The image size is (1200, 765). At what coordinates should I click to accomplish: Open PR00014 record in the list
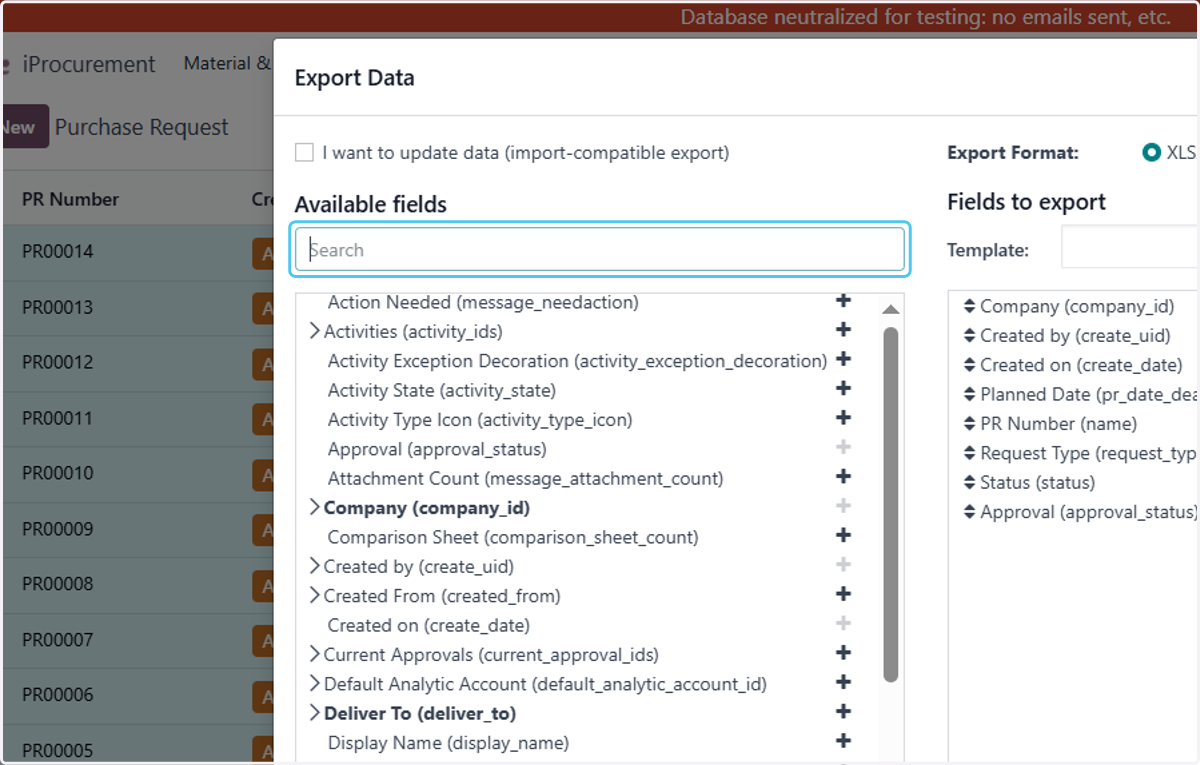pyautogui.click(x=58, y=251)
